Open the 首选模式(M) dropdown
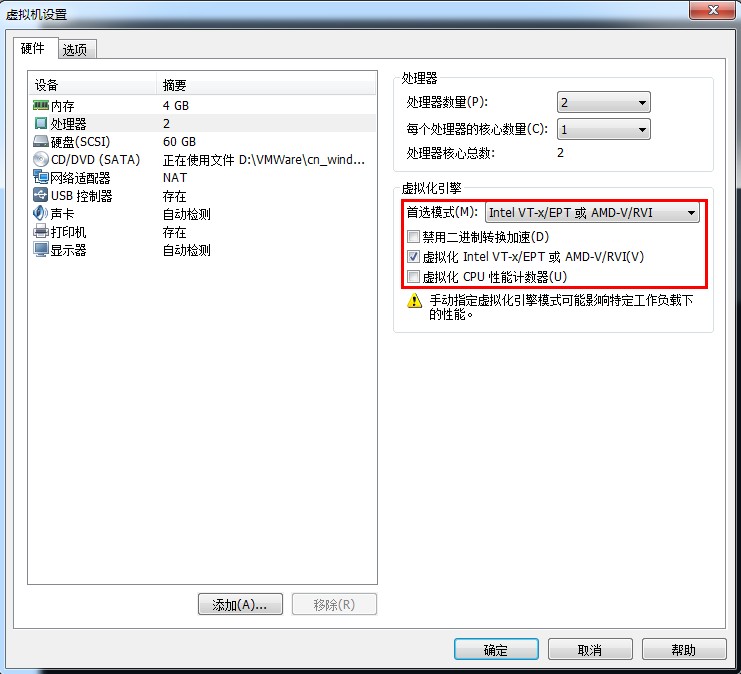Image resolution: width=741 pixels, height=674 pixels. (x=592, y=213)
